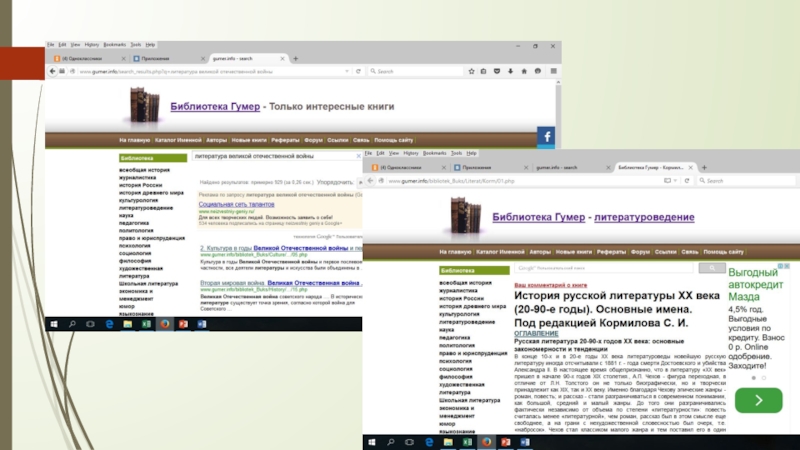The image size is (800, 450).
Task: Click Новые книги in left page nav
Action: (249, 140)
